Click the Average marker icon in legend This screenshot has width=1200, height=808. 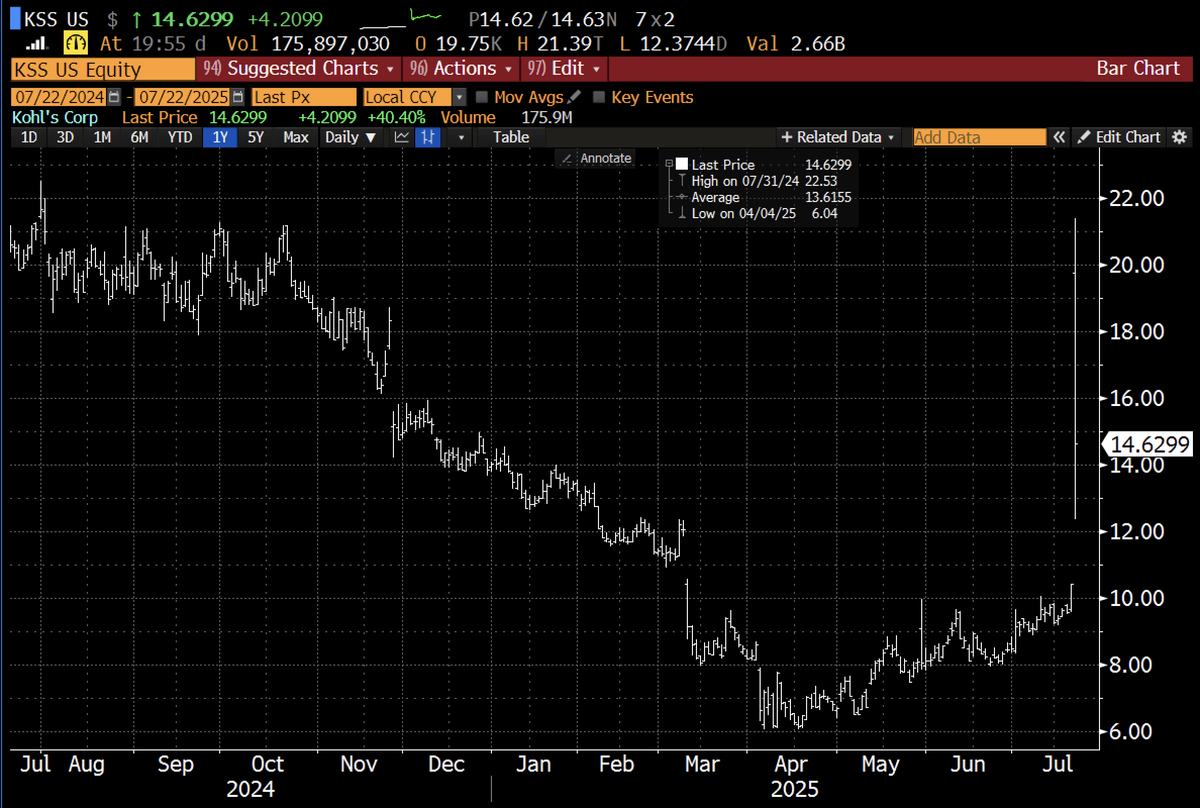[x=681, y=198]
